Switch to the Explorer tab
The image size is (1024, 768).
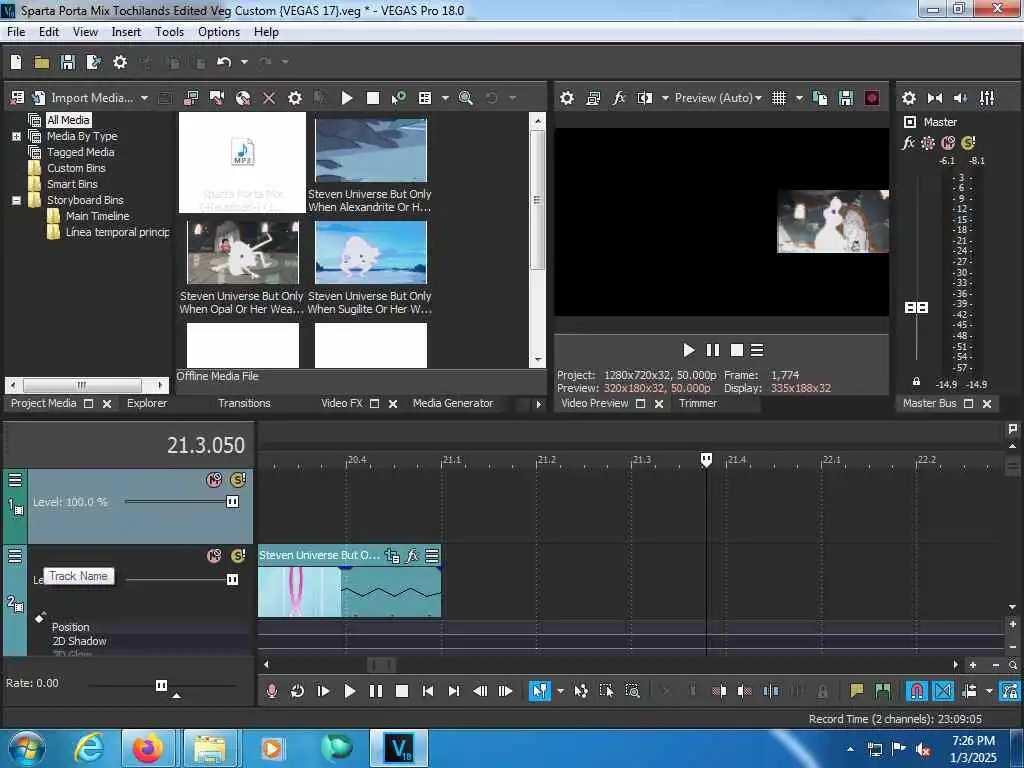point(147,404)
